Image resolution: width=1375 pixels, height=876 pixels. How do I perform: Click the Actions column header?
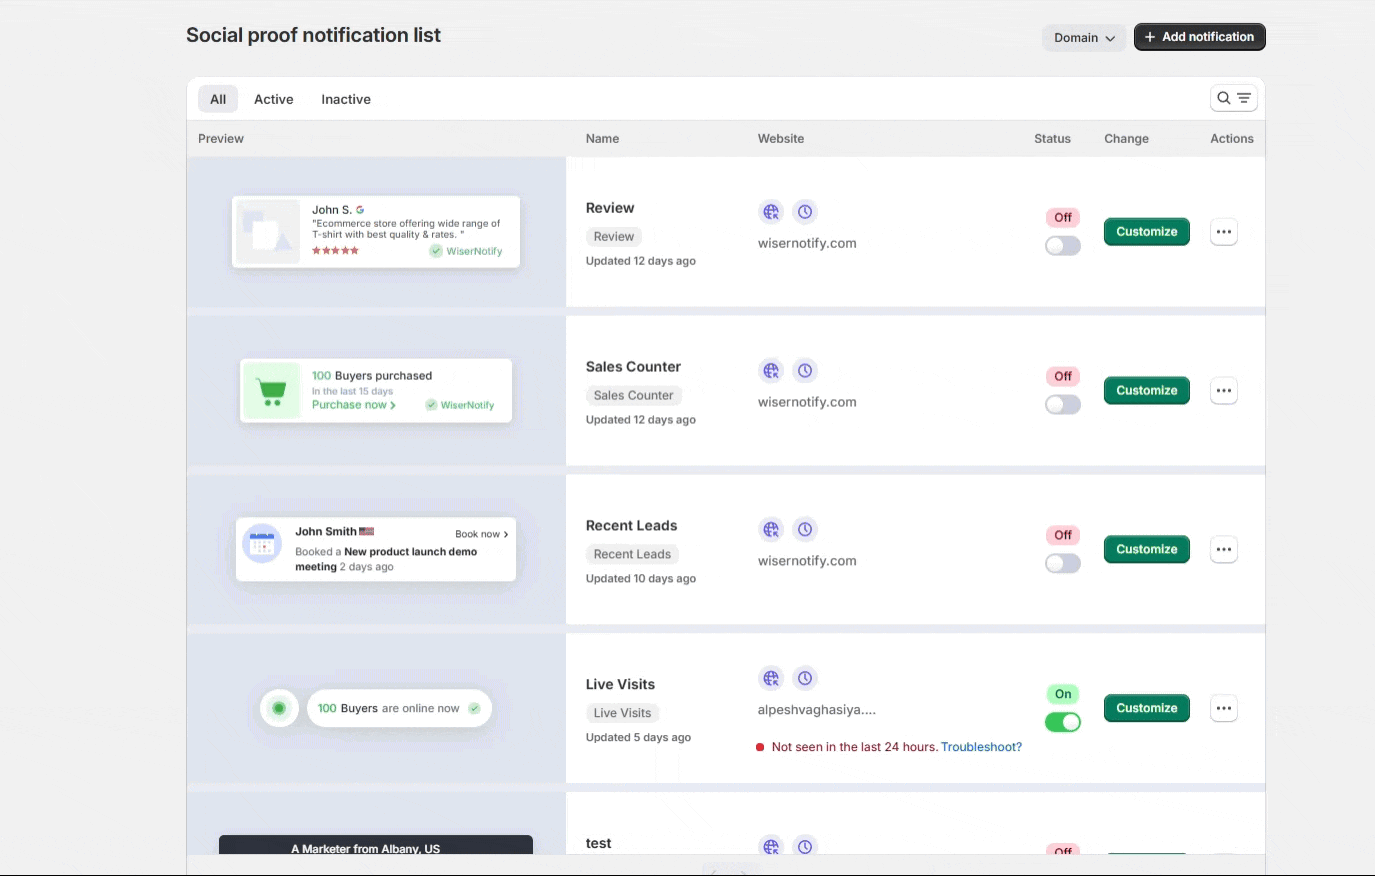[x=1232, y=139]
